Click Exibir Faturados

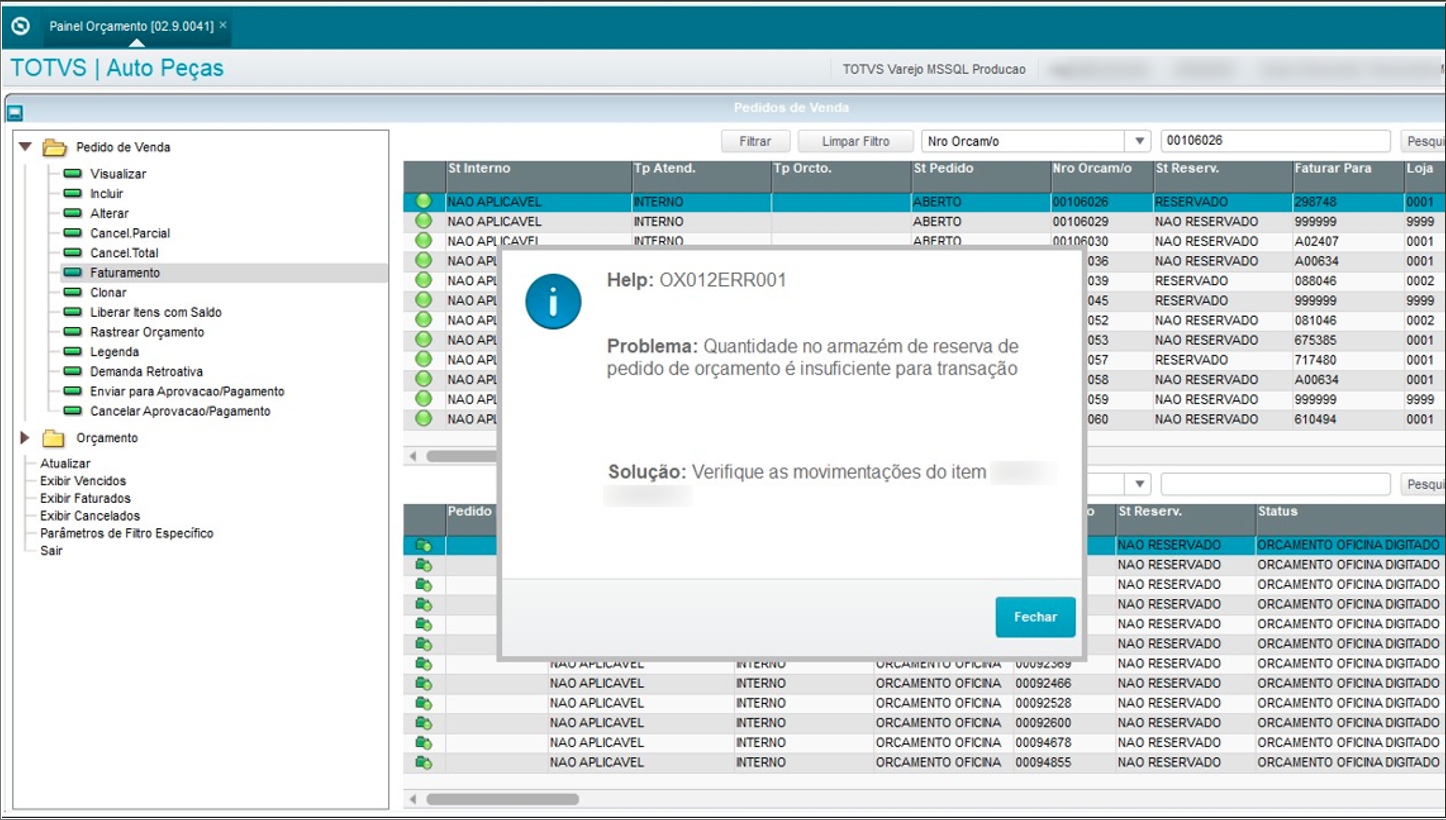[x=85, y=499]
